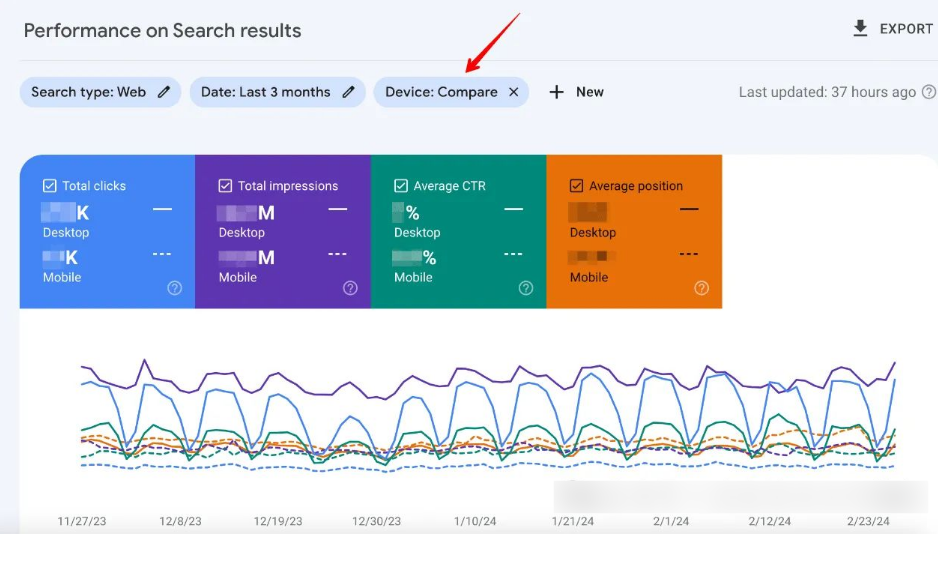This screenshot has width=938, height=561.
Task: Click the EXPORT button label
Action: click(906, 29)
